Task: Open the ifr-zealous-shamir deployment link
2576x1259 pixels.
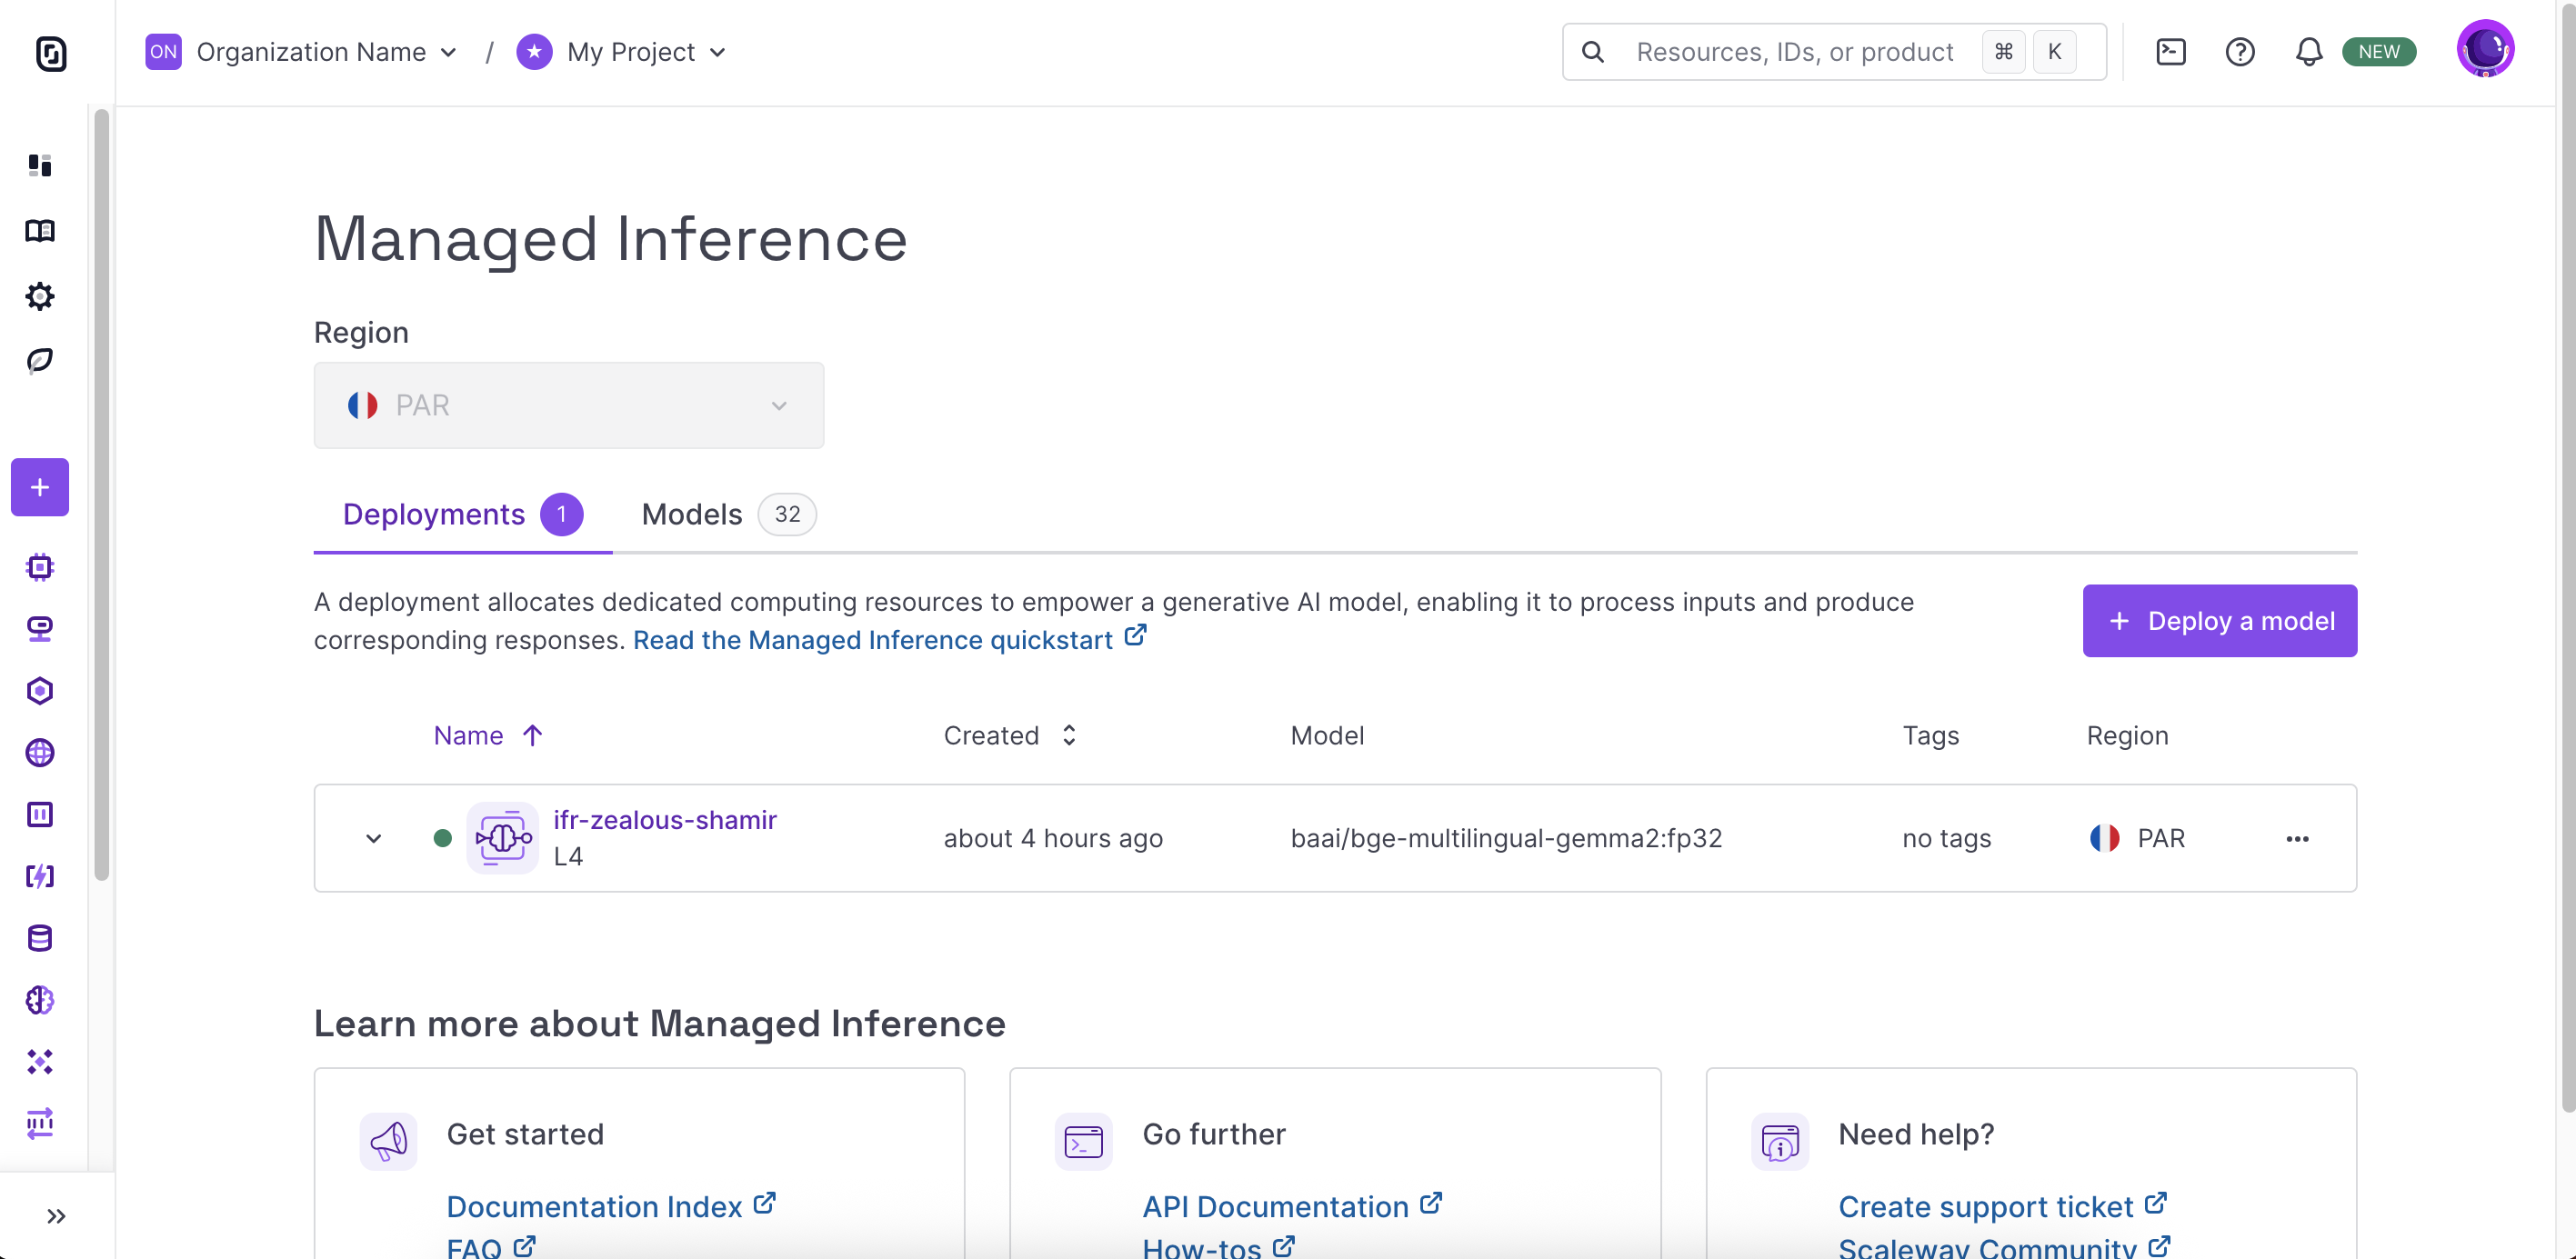Action: click(x=665, y=820)
